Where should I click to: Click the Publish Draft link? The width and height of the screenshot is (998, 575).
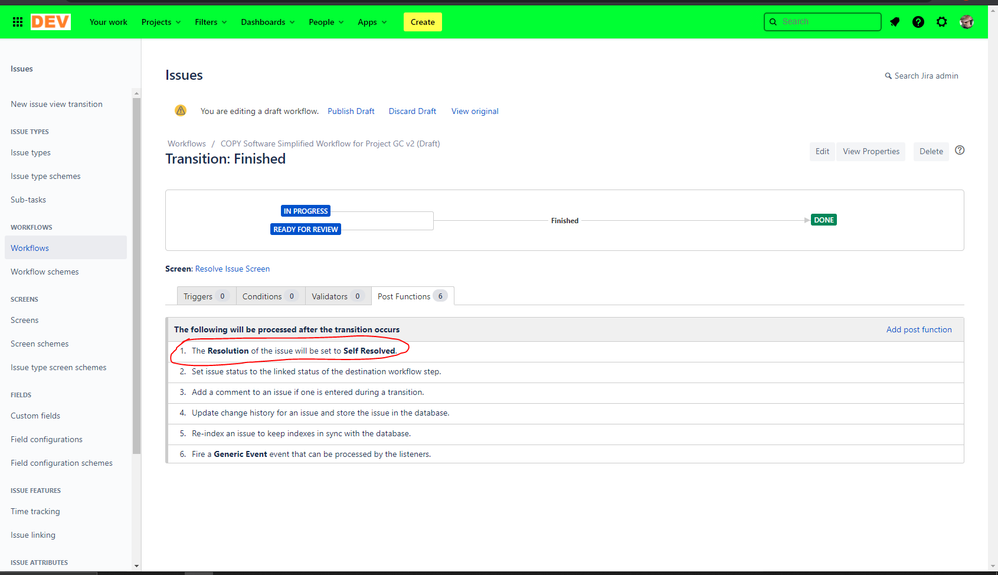[351, 111]
